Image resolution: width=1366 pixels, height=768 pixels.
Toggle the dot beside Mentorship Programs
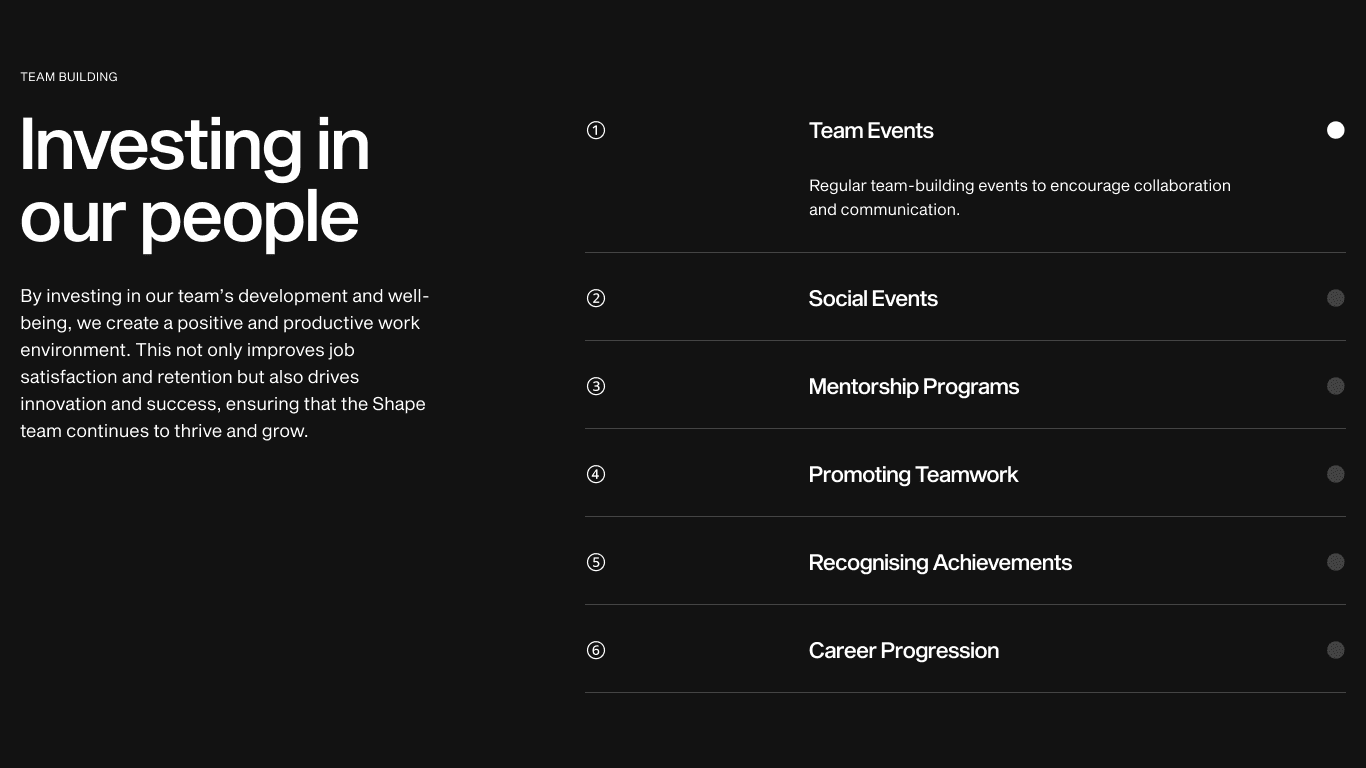[x=1336, y=386]
